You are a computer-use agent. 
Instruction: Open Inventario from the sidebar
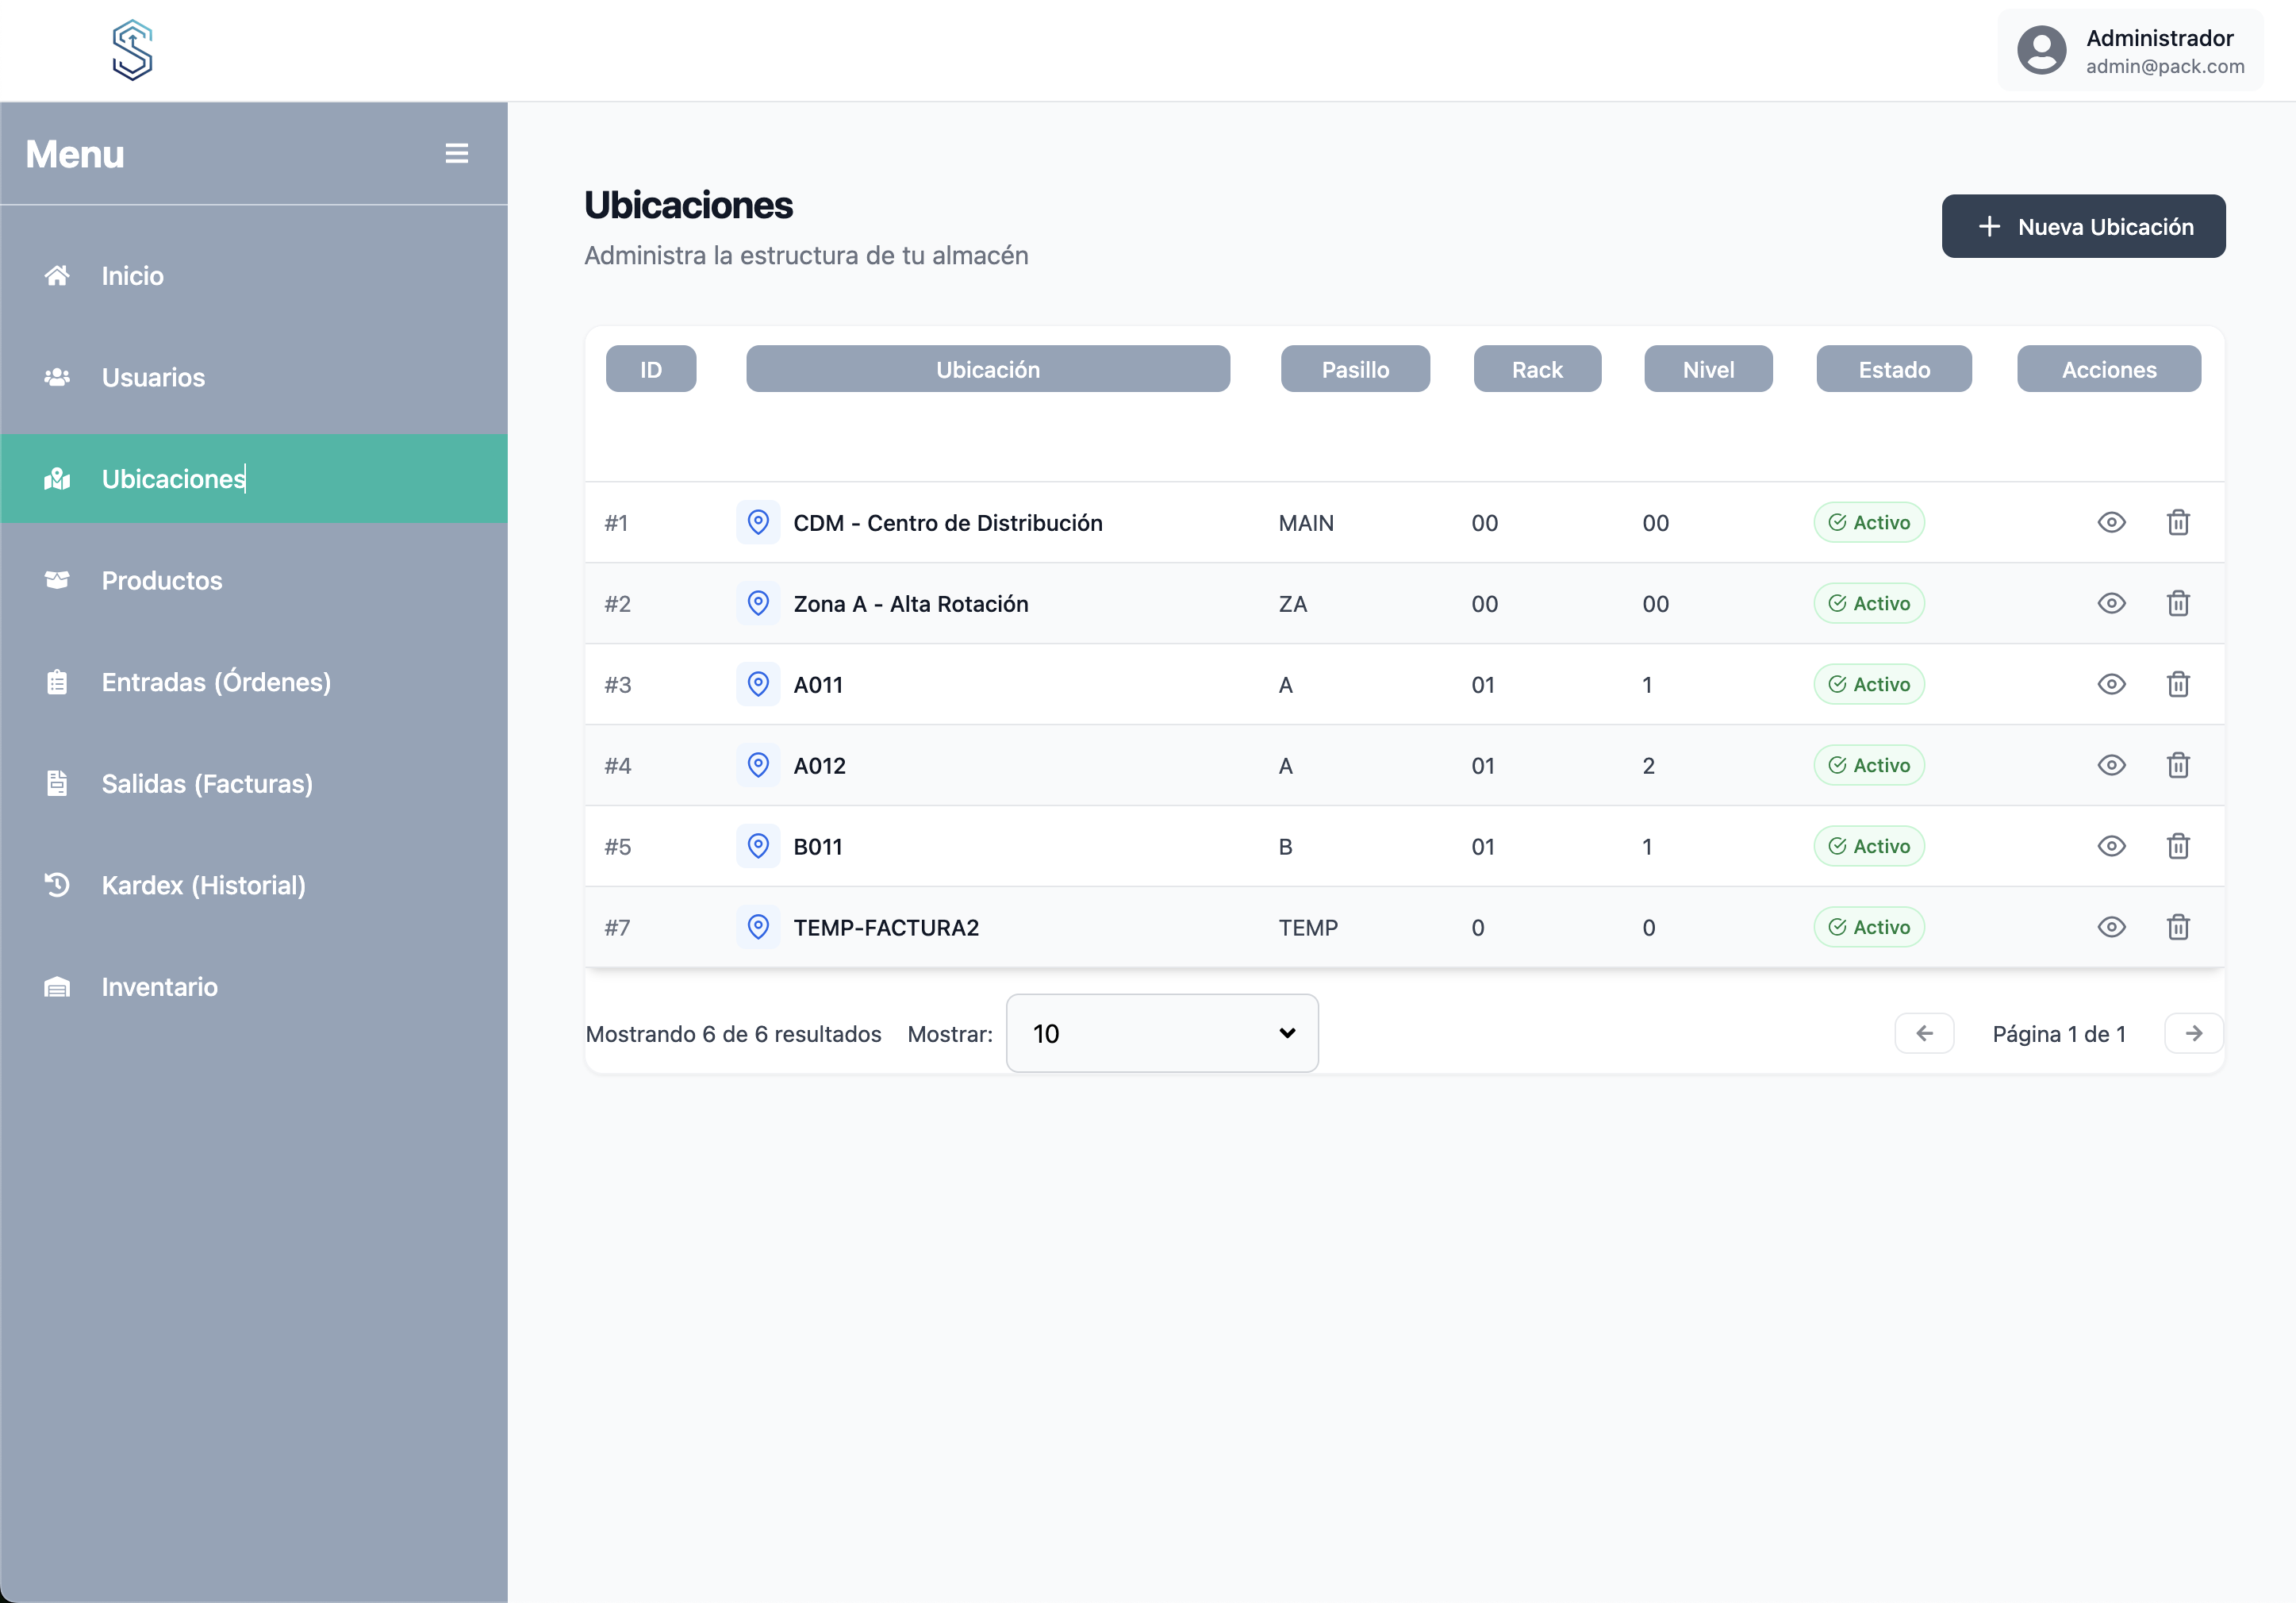[159, 986]
